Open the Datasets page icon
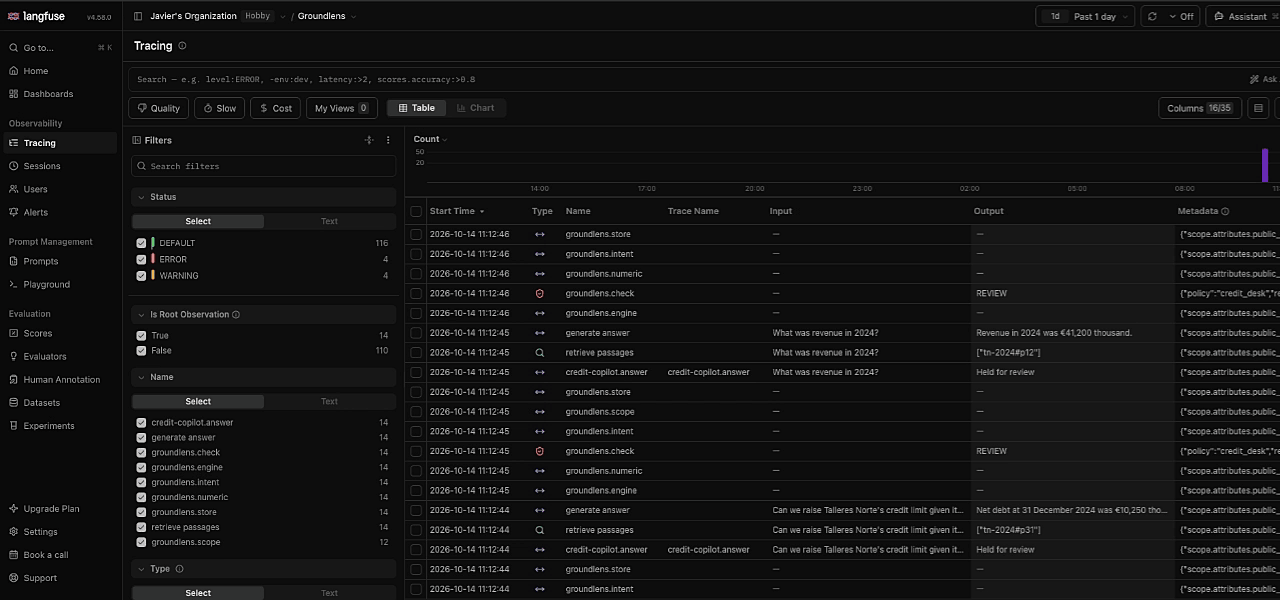This screenshot has width=1280, height=600. [13, 402]
